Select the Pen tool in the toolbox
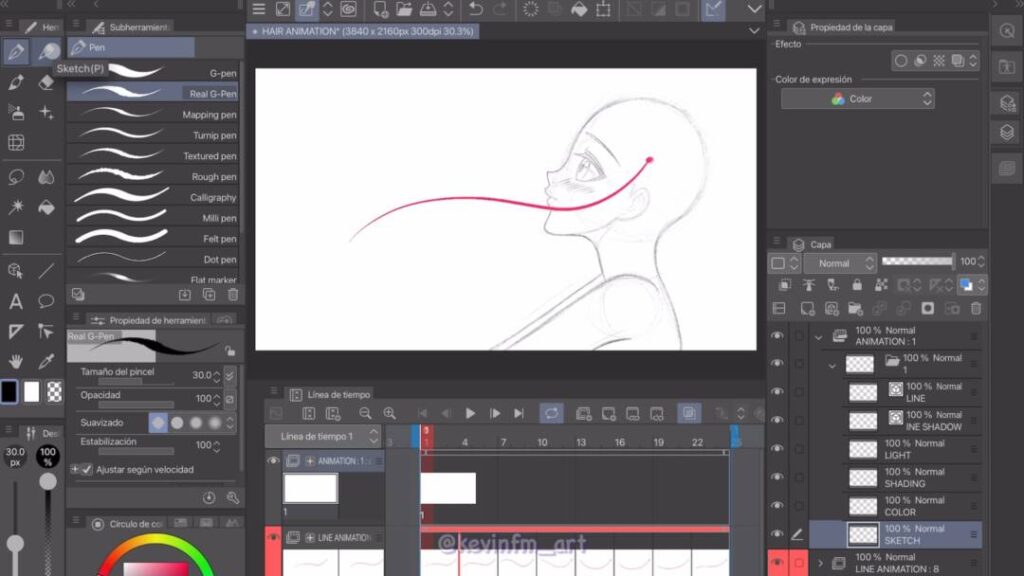 pyautogui.click(x=16, y=51)
